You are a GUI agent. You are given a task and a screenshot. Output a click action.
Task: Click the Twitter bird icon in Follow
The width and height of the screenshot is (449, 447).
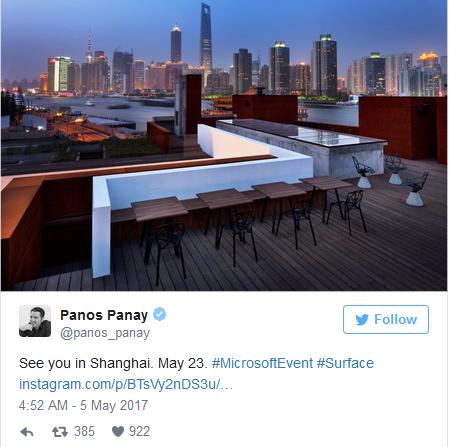click(x=362, y=320)
